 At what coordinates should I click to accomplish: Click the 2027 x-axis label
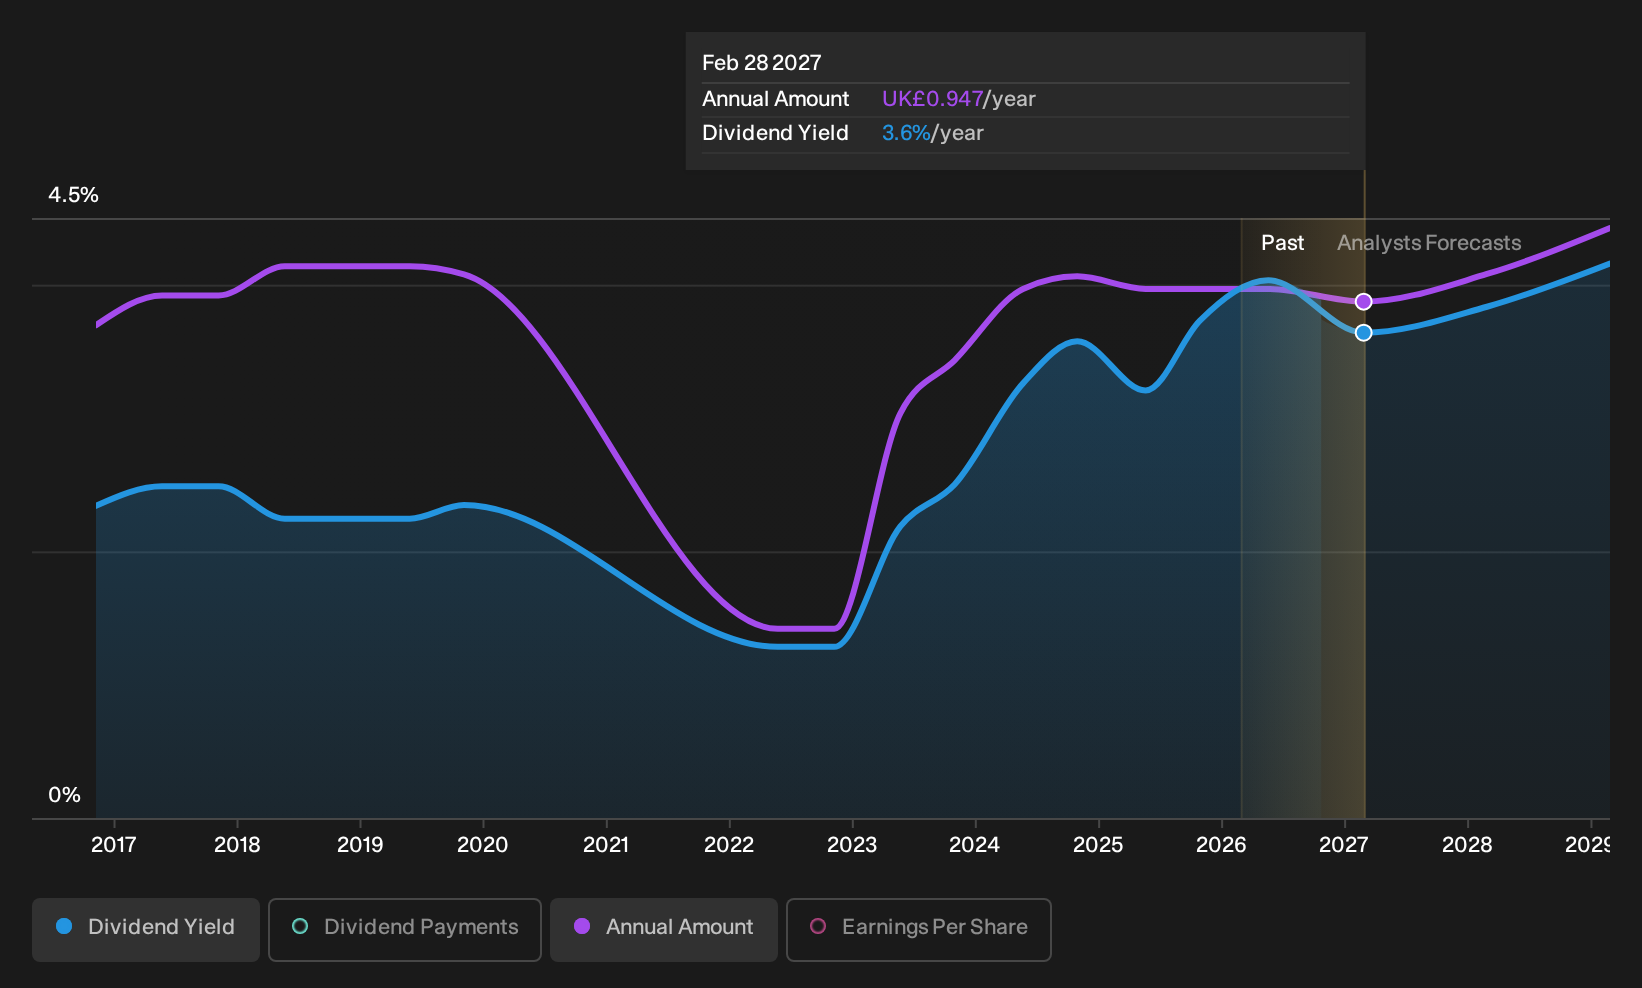click(x=1344, y=845)
